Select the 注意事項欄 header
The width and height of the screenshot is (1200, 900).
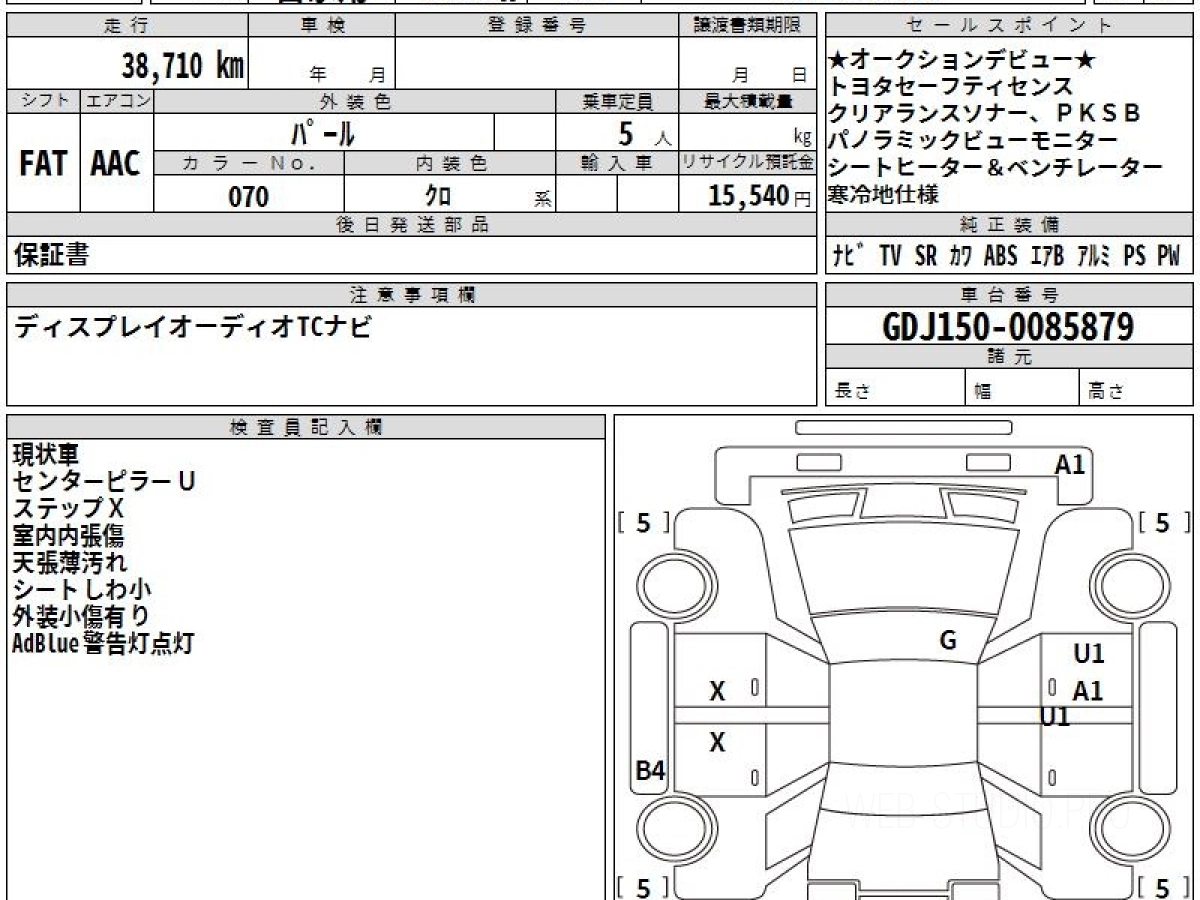(x=412, y=295)
